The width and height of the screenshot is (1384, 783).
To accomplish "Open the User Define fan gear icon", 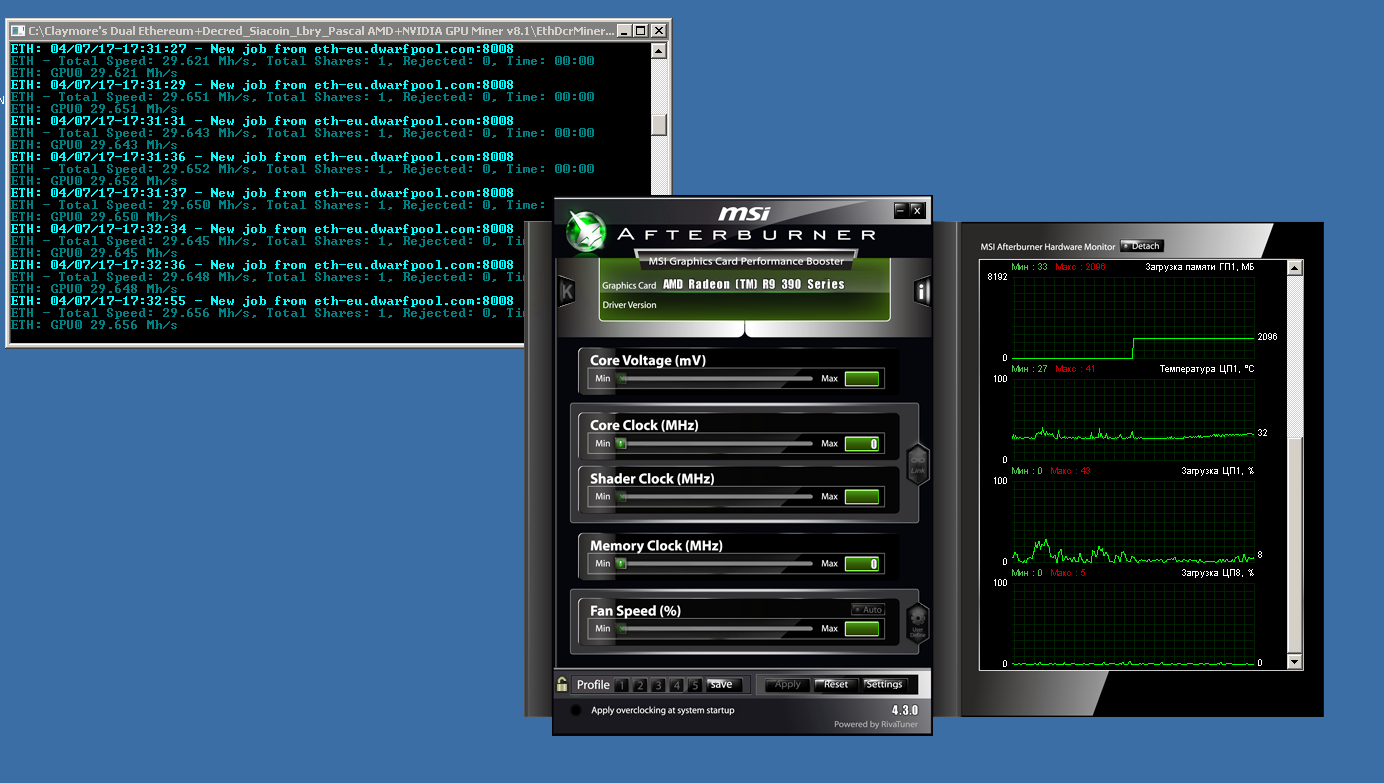I will [x=917, y=623].
